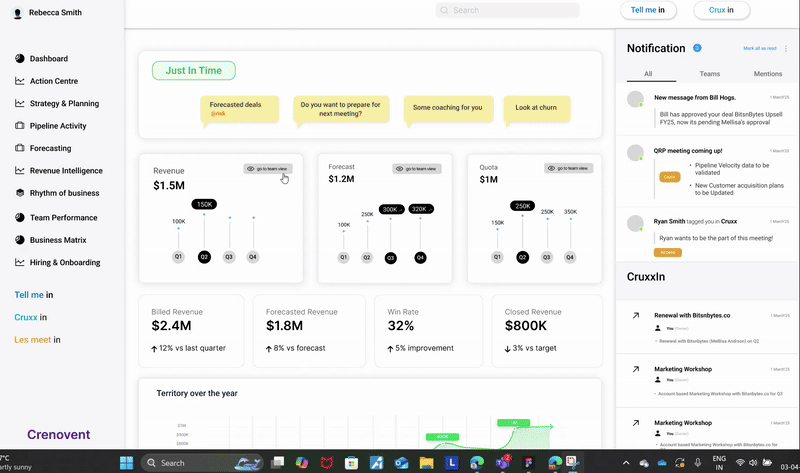Click the Crux in top button
The image size is (800, 473).
tap(721, 10)
